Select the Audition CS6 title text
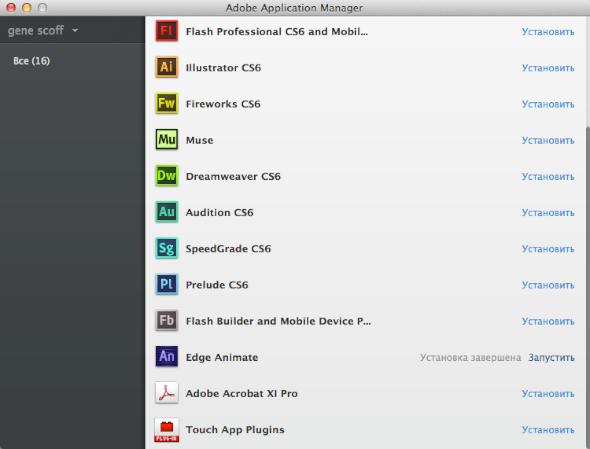Image resolution: width=590 pixels, height=449 pixels. (x=219, y=213)
